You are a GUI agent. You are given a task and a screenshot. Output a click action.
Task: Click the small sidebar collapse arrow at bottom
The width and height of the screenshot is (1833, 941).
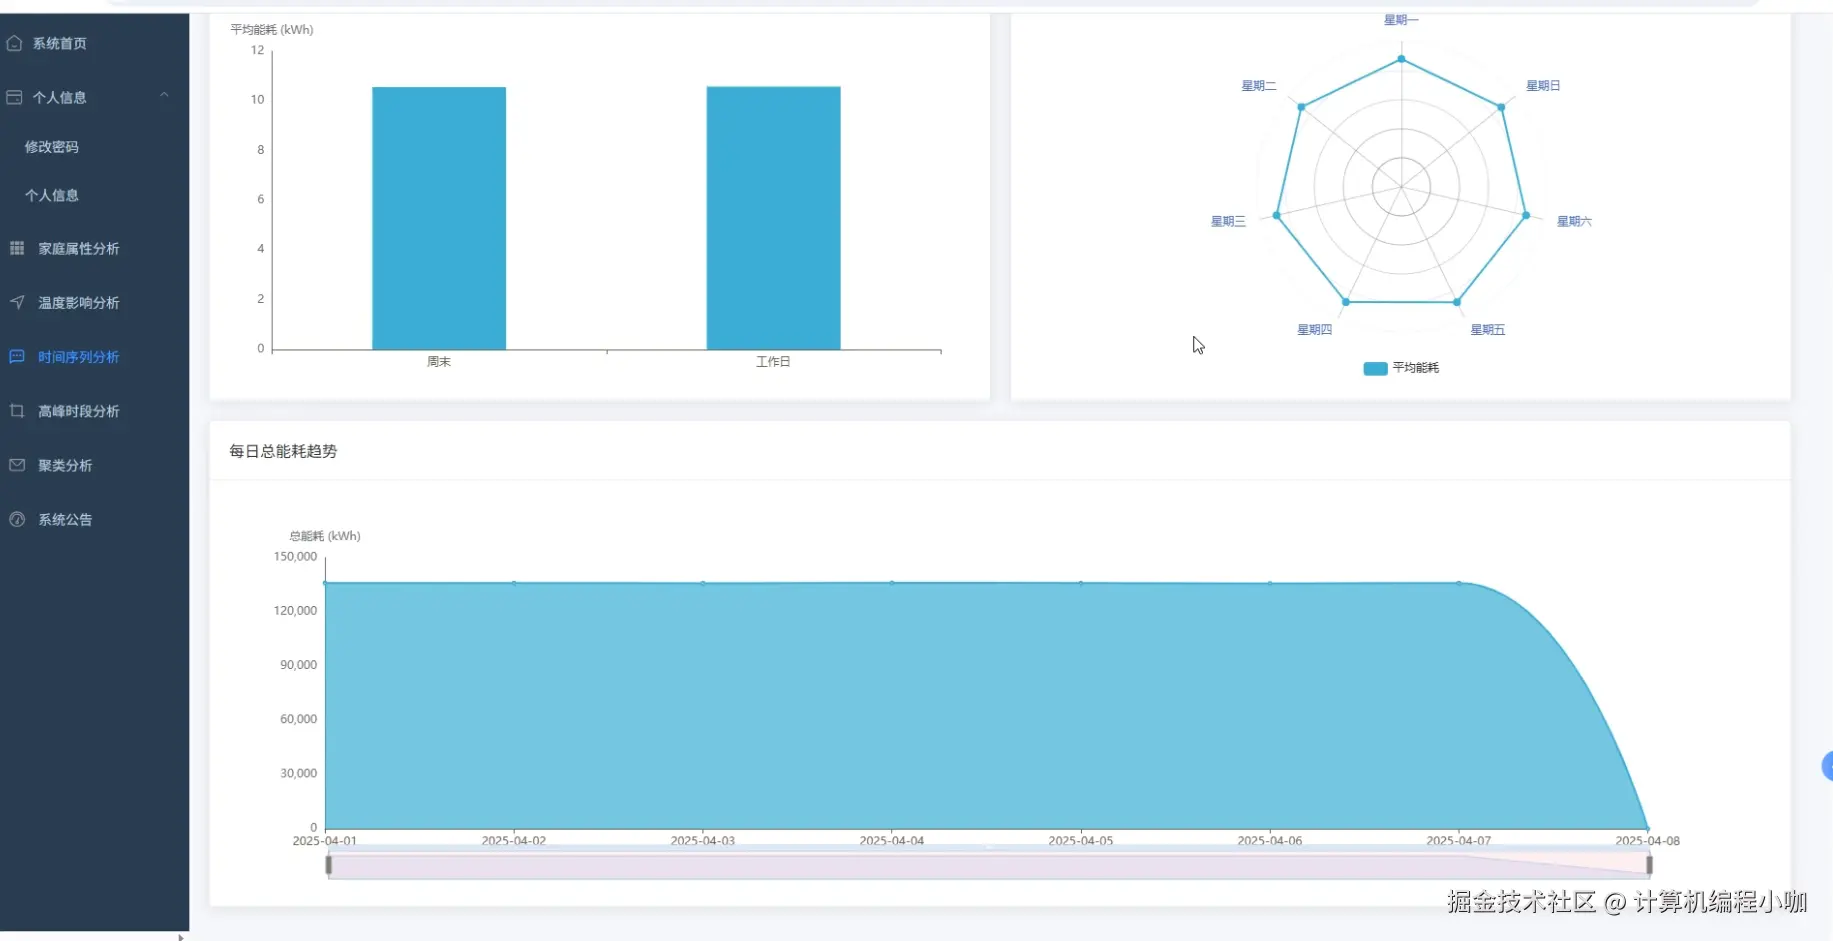tap(180, 937)
